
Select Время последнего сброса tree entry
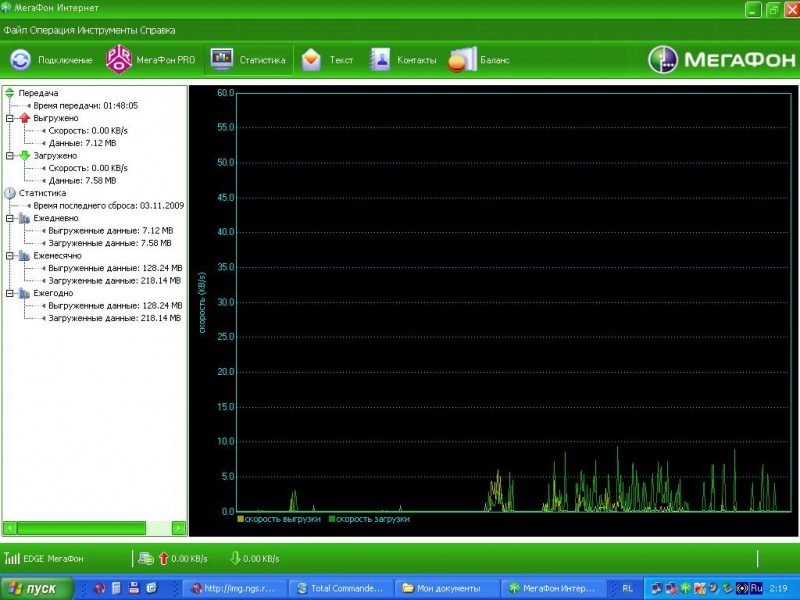97,205
